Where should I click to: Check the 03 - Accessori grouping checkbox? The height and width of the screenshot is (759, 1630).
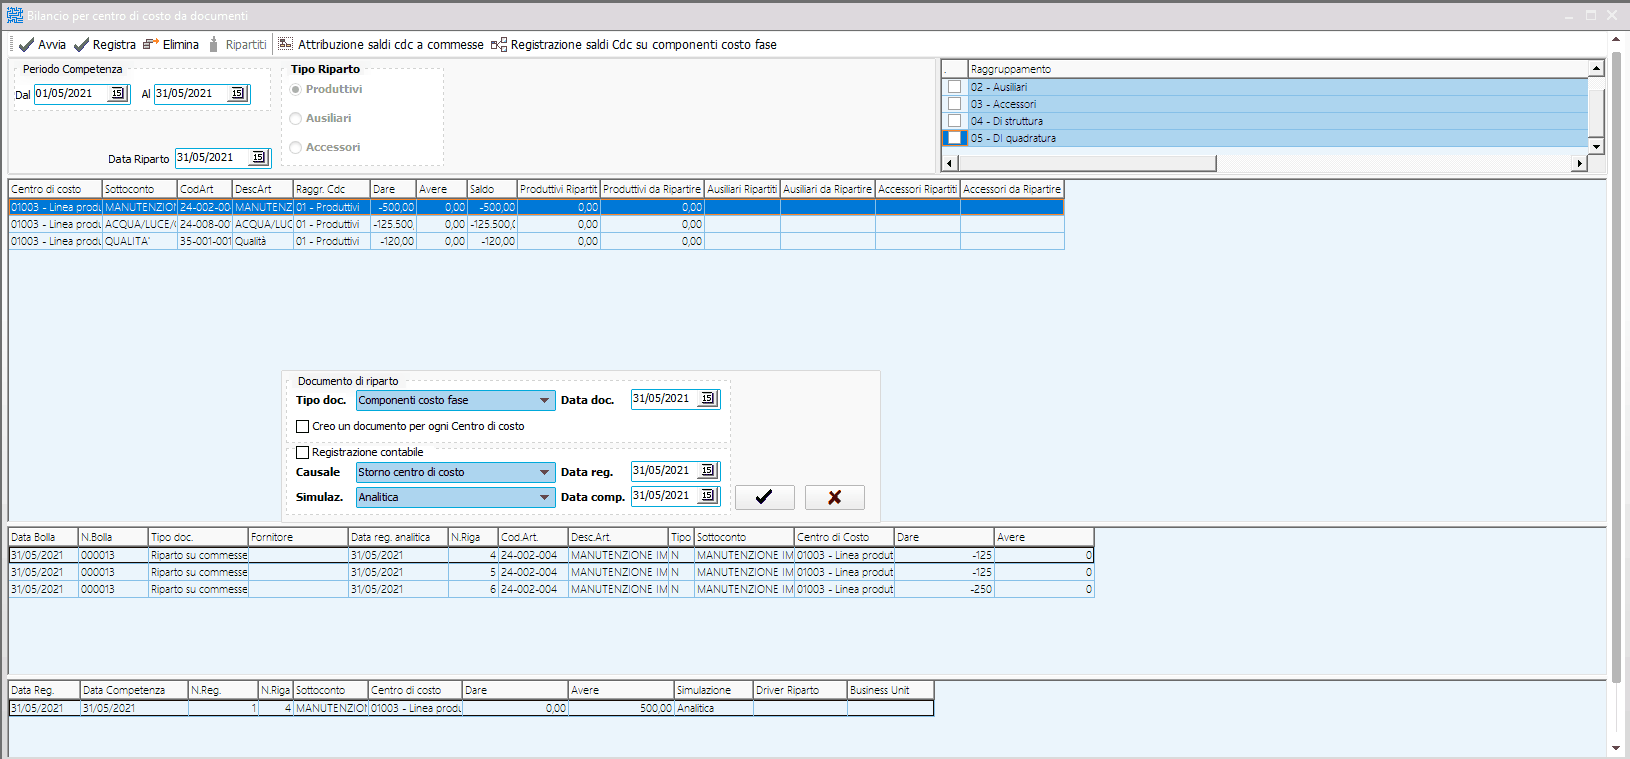tap(954, 104)
